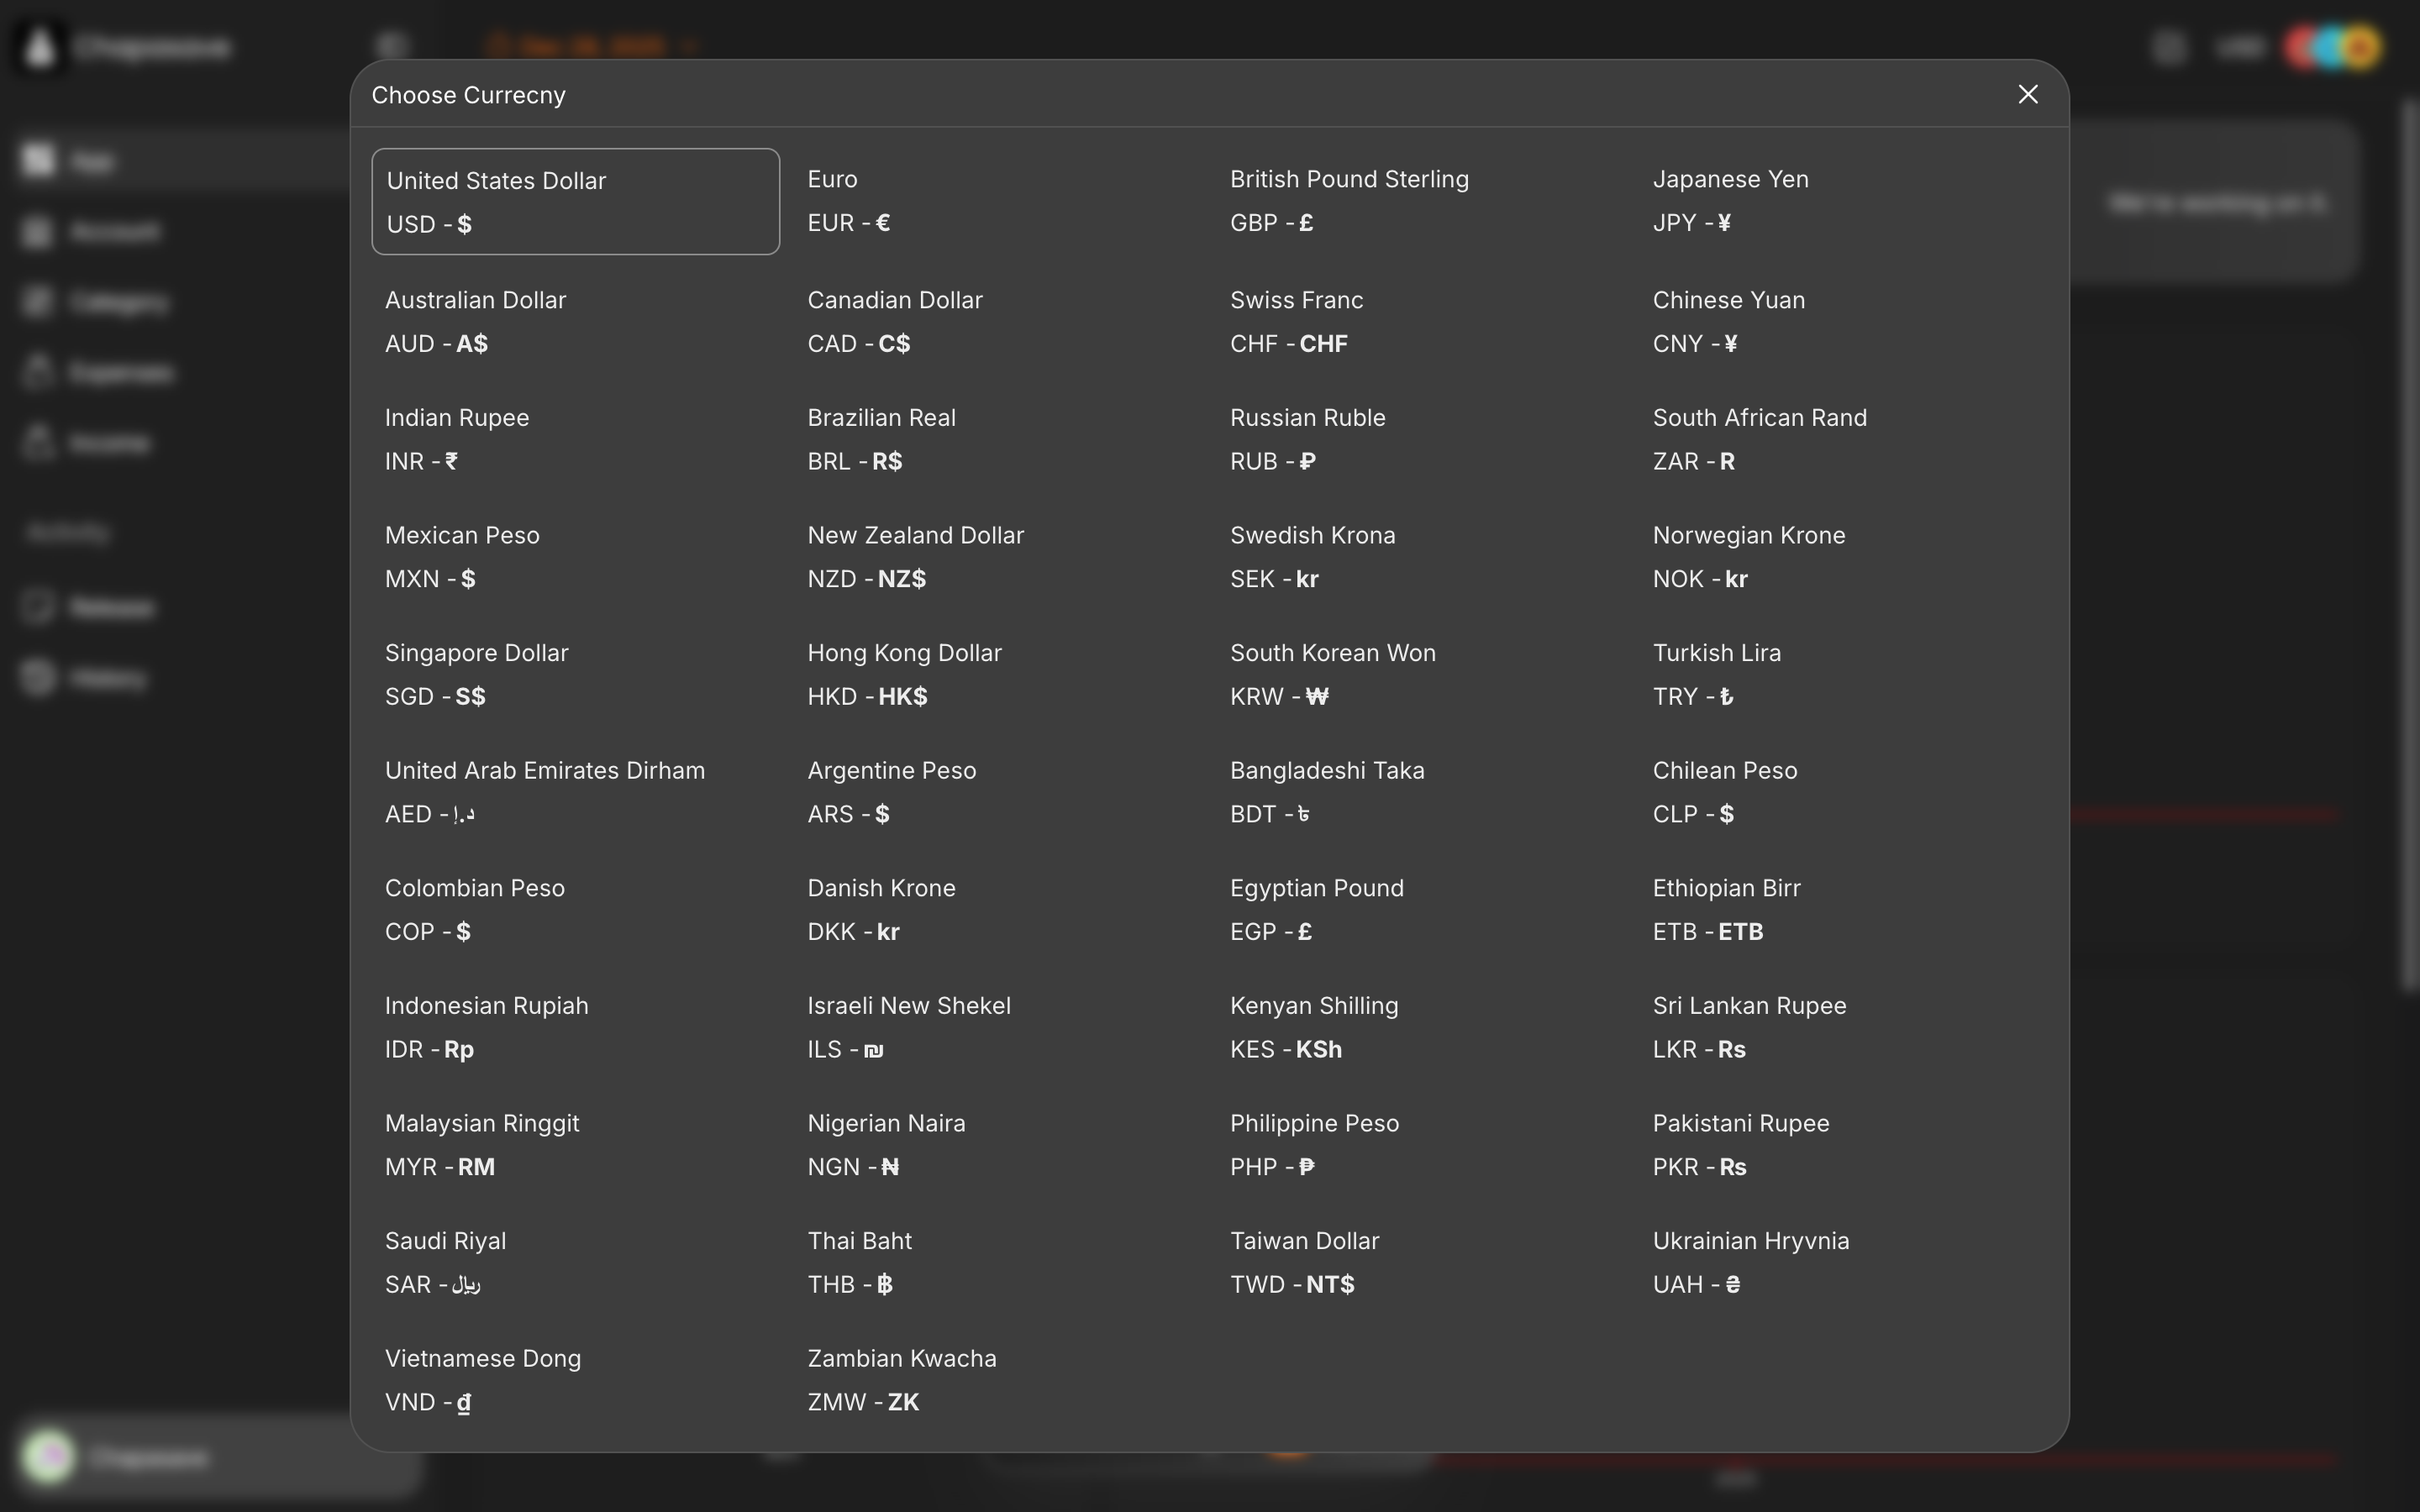Viewport: 2420px width, 1512px height.
Task: Open the USD currency selector in the top bar
Action: pos(2241,46)
